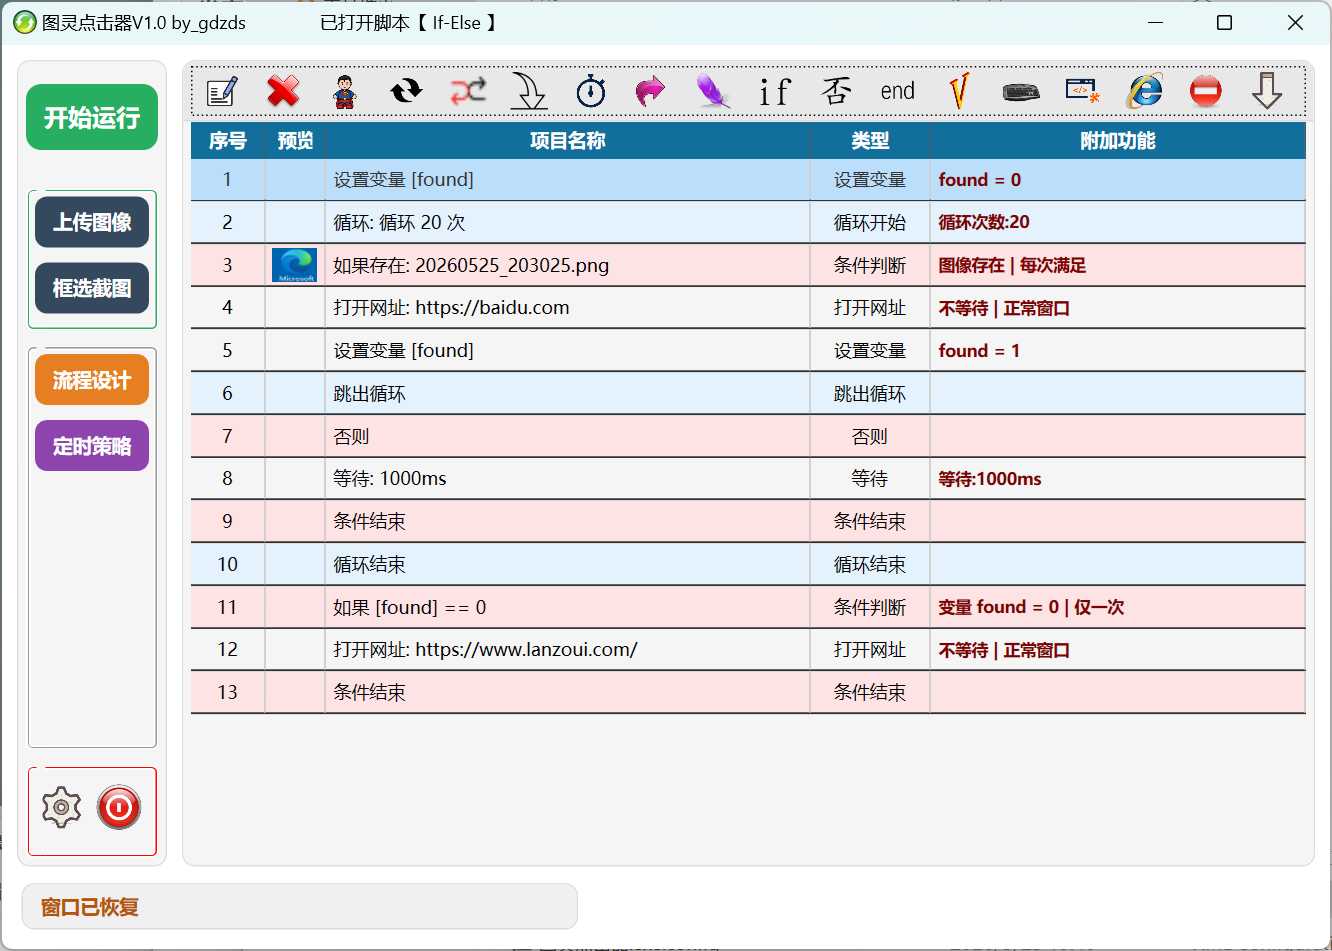1332x951 pixels.
Task: Click the red power button icon
Action: tap(119, 807)
